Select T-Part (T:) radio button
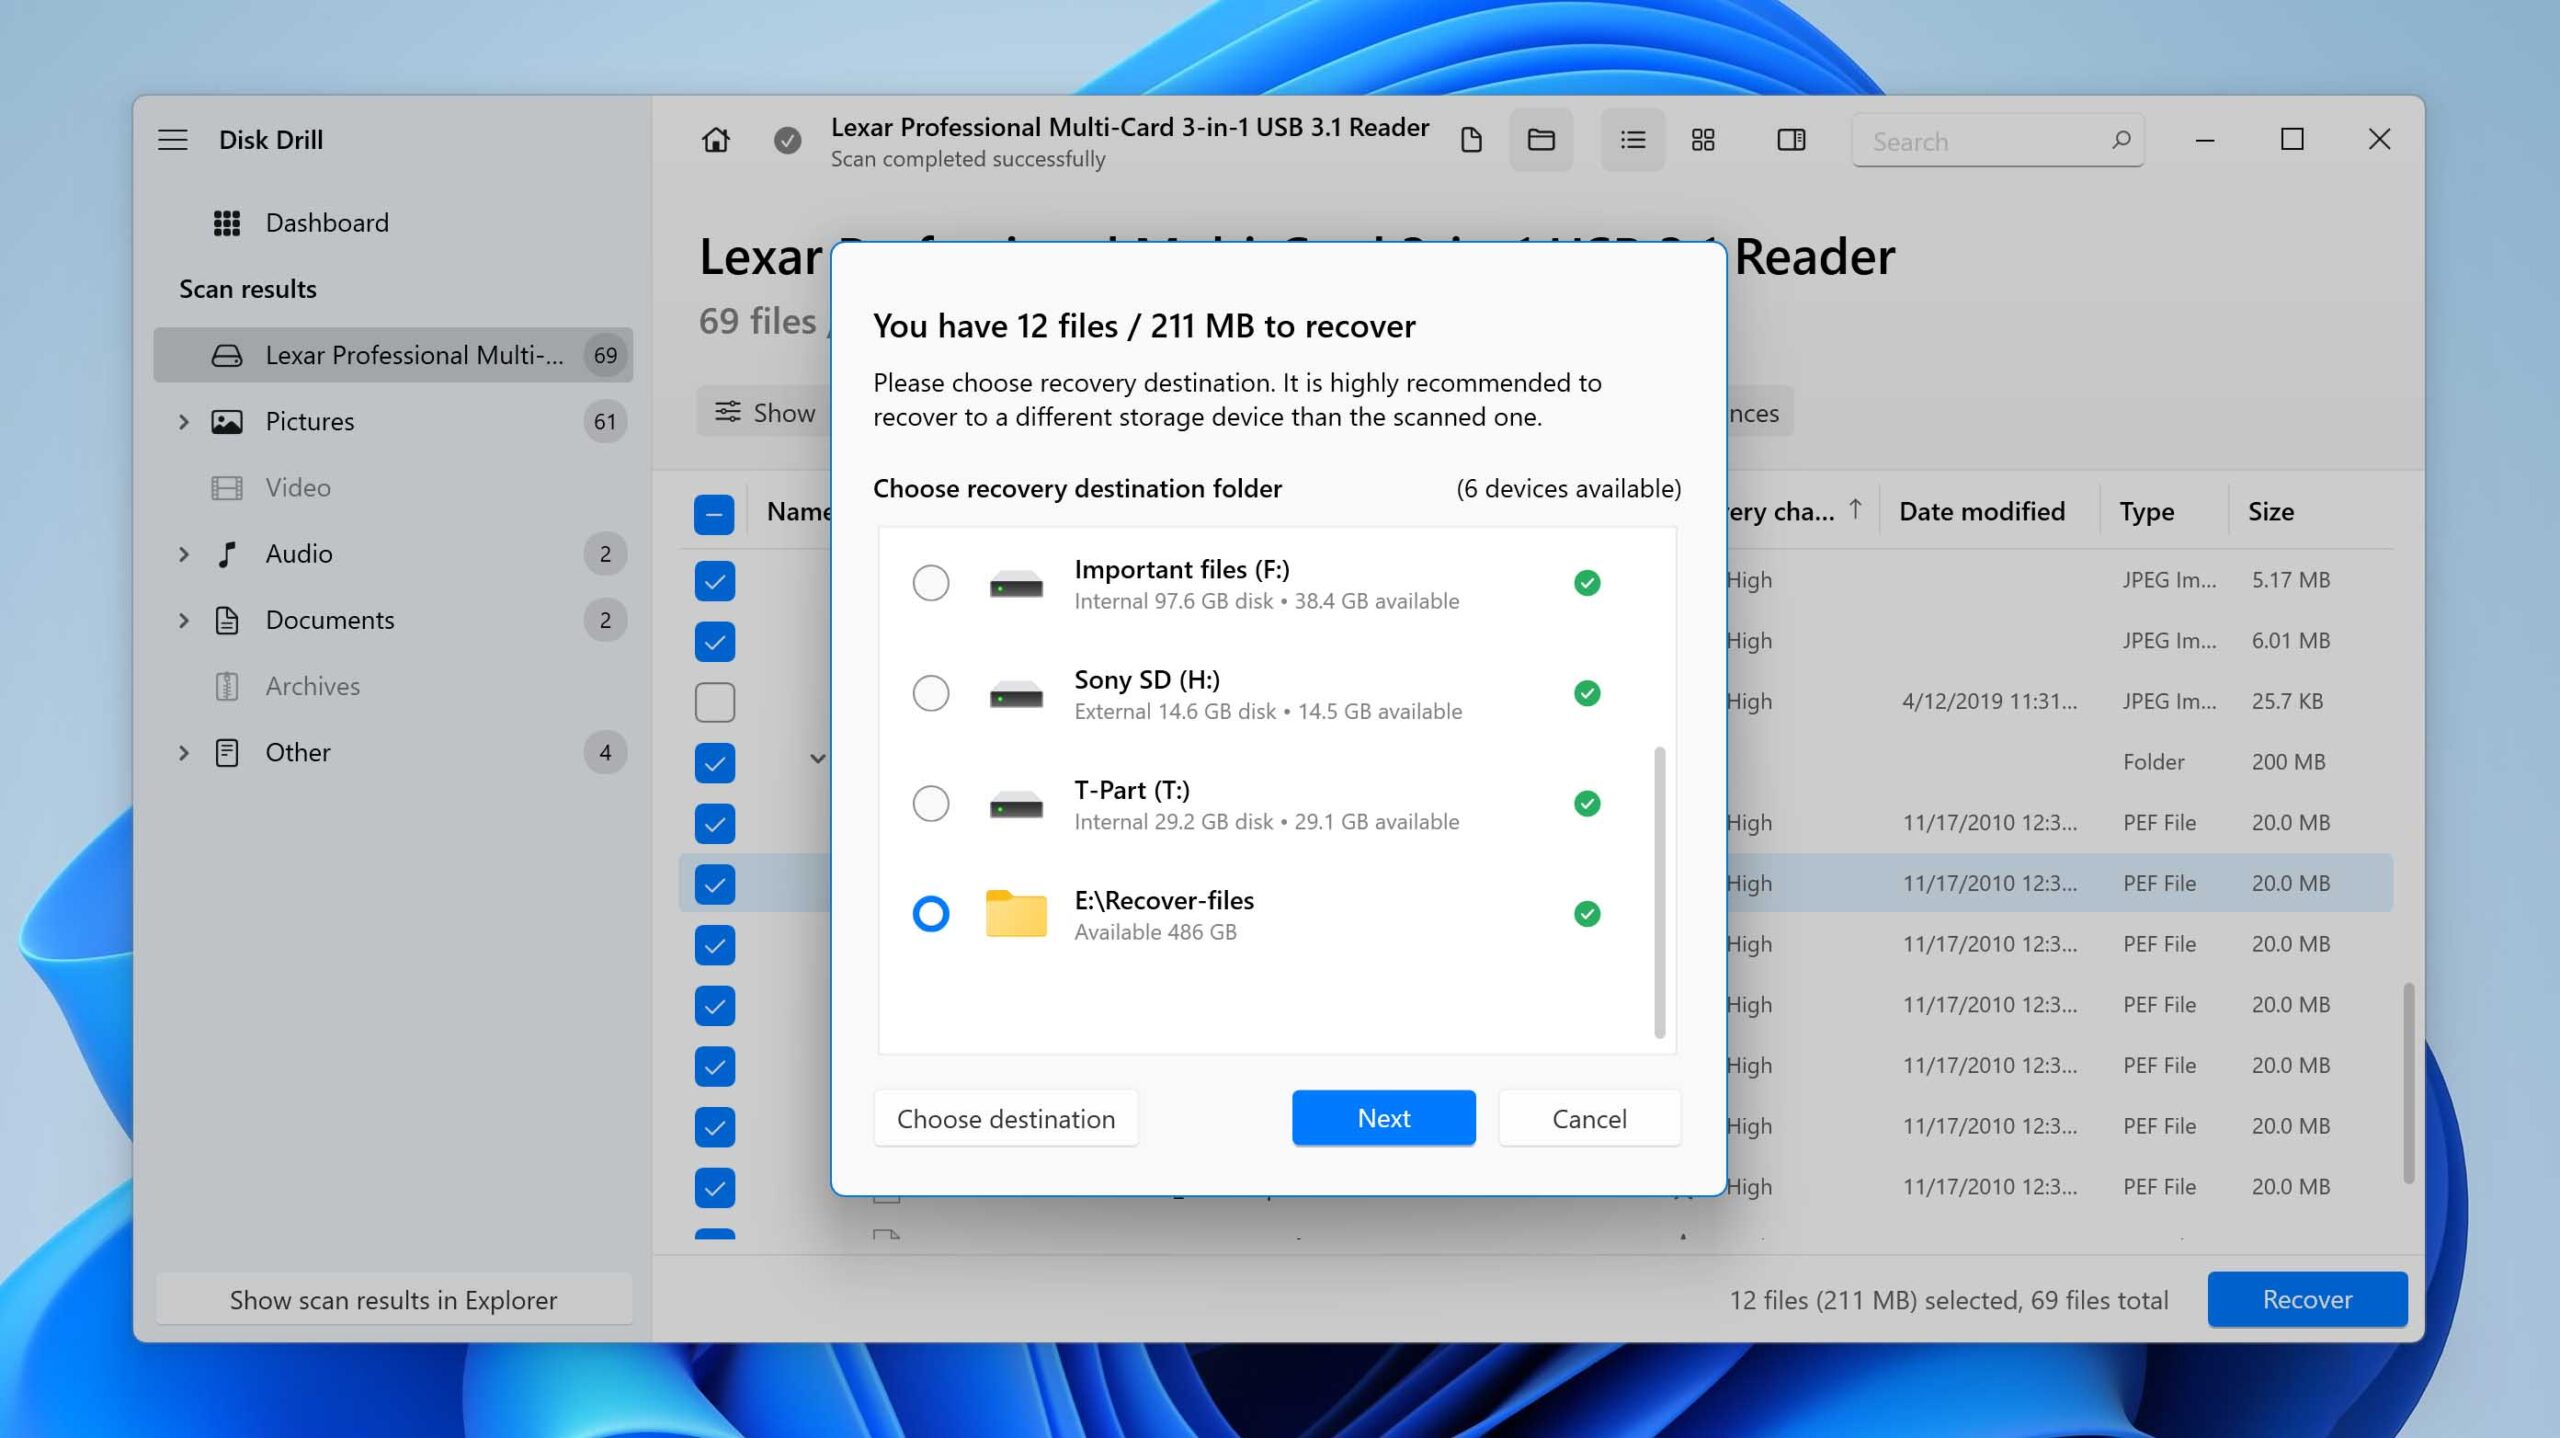2560x1438 pixels. coord(931,803)
